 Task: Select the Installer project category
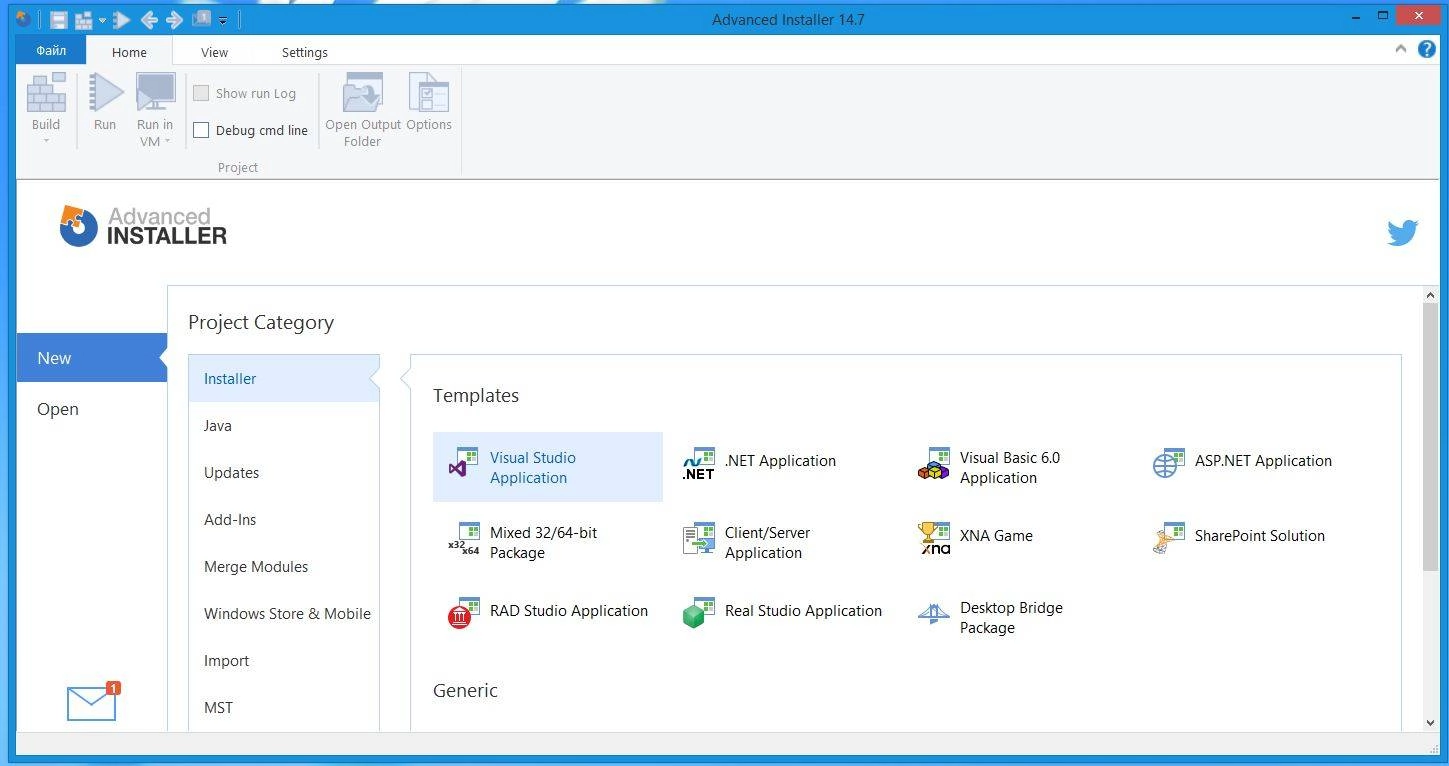tap(284, 378)
